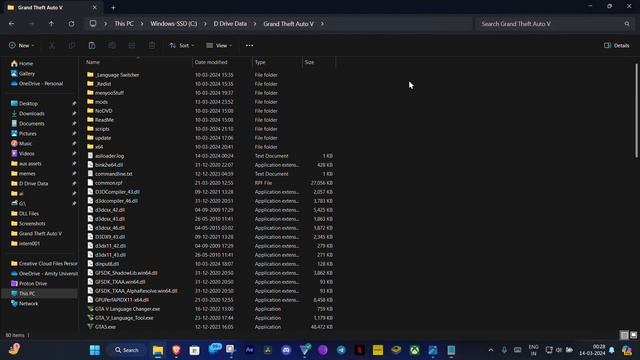This screenshot has height=360, width=640.
Task: Sort by the Size column header
Action: pyautogui.click(x=319, y=62)
